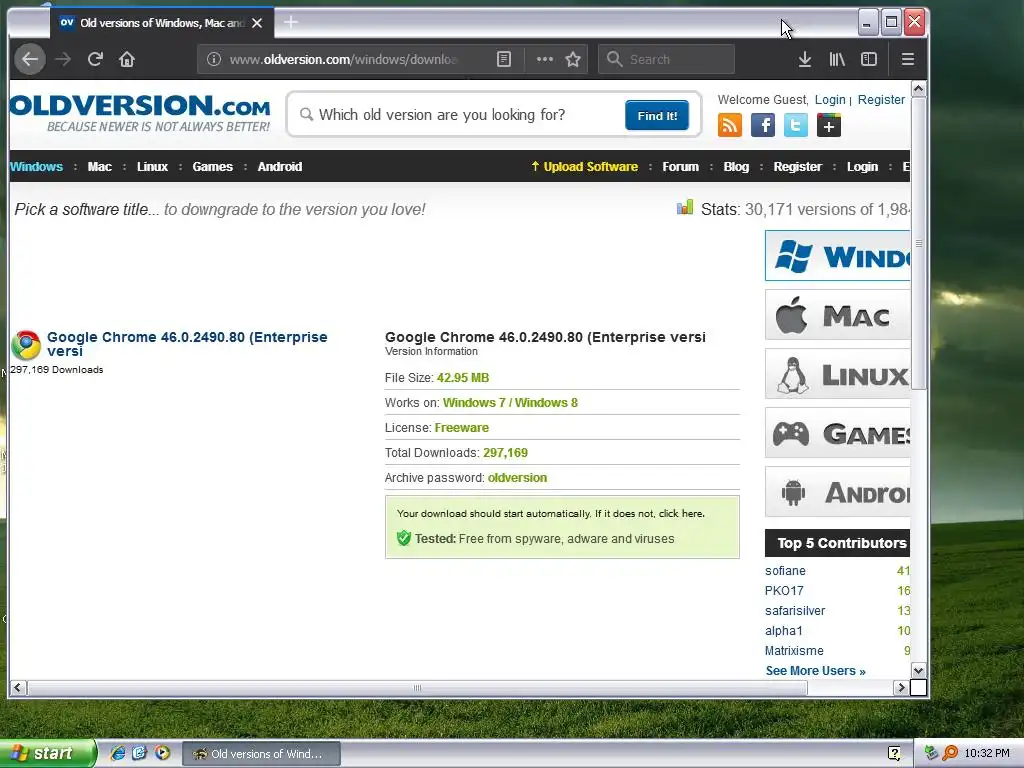Open contributor alpha1 profile
1024x768 pixels.
[x=784, y=631]
